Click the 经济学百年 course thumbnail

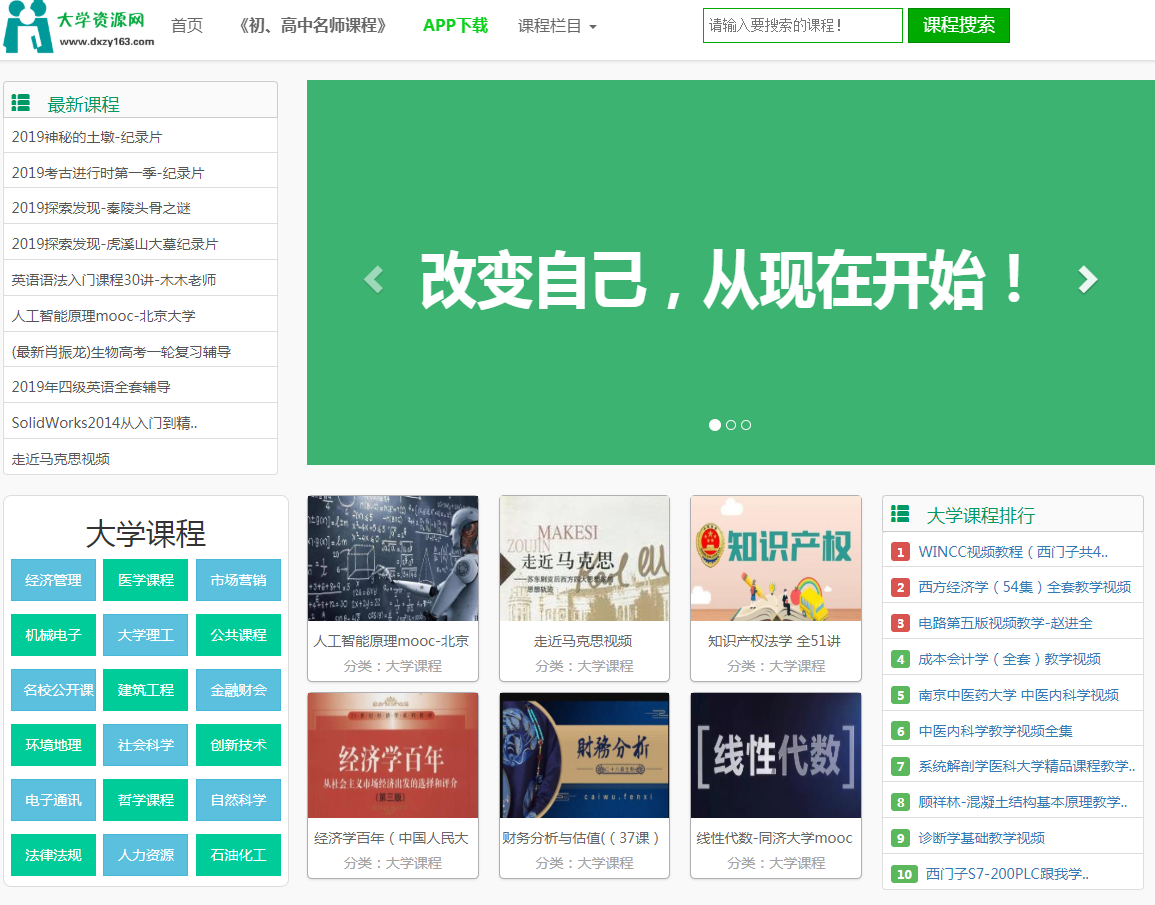point(393,756)
